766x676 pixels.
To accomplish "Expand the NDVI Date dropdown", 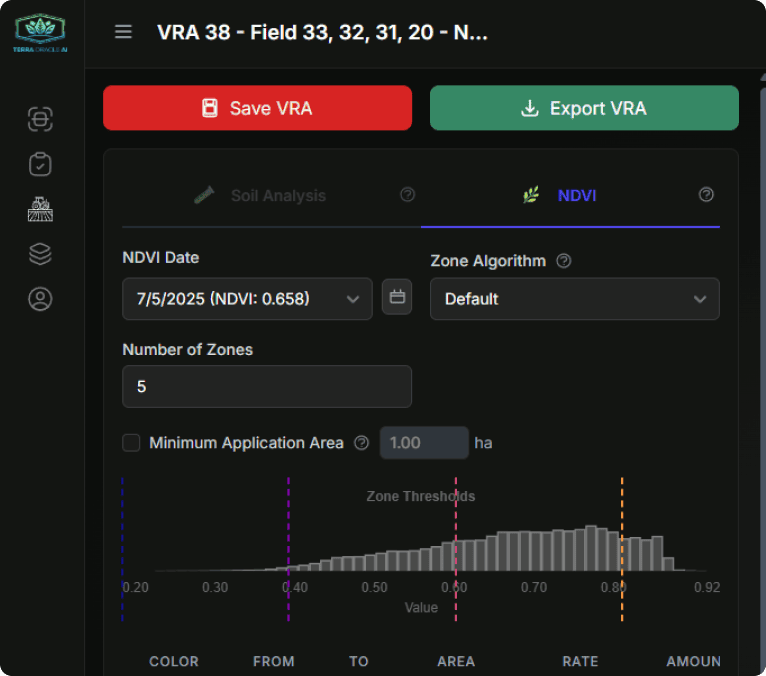I will (247, 299).
